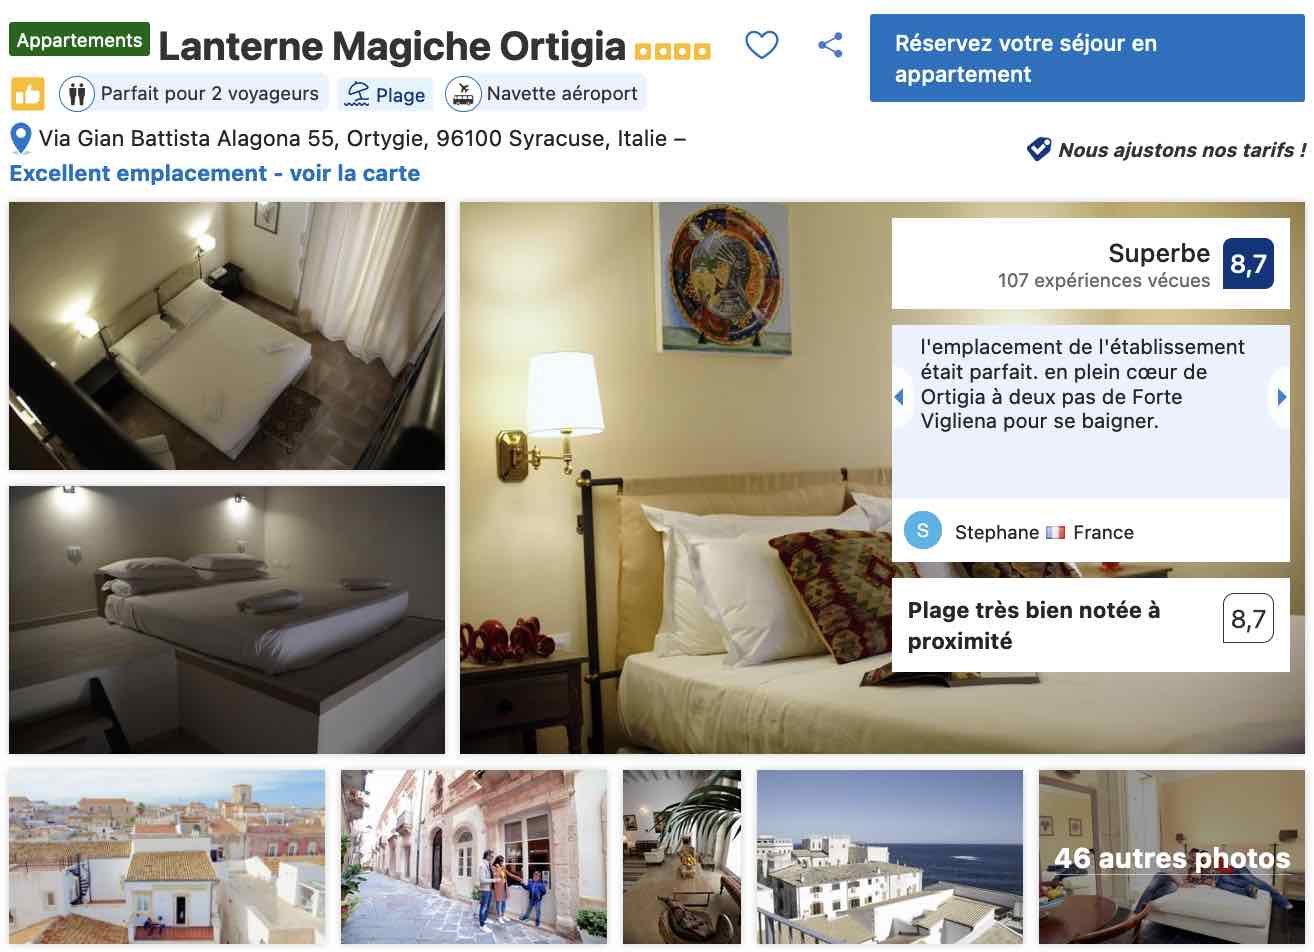The width and height of the screenshot is (1314, 952).
Task: Click the Appartements green label
Action: tap(80, 40)
